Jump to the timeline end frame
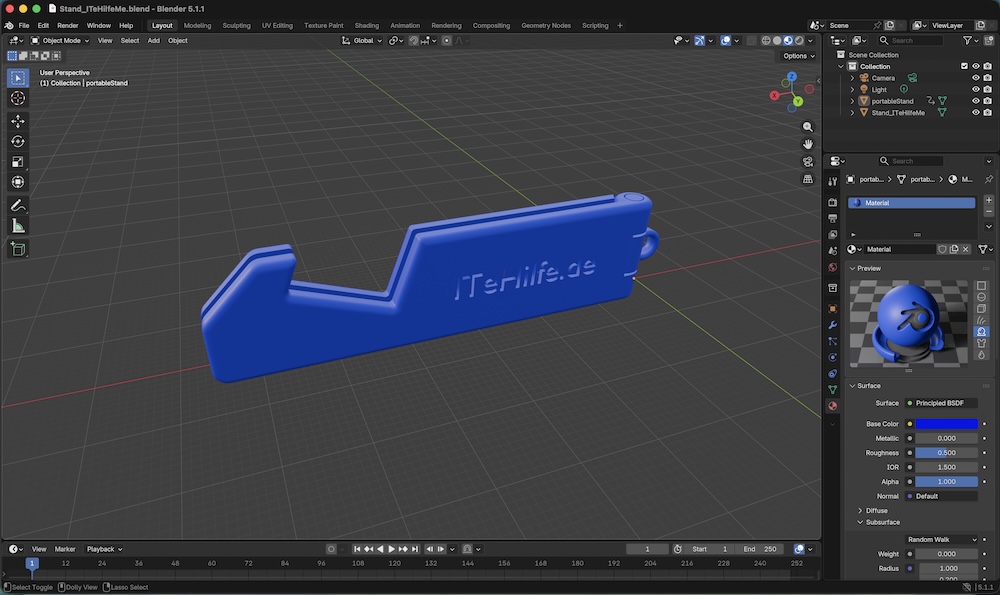This screenshot has height=595, width=1000. coord(415,549)
